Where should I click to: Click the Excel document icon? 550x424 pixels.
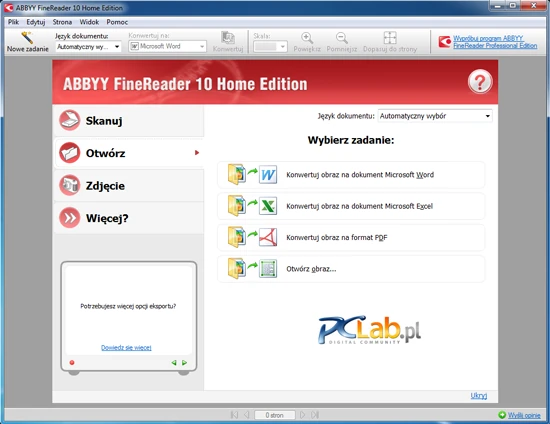pyautogui.click(x=268, y=206)
